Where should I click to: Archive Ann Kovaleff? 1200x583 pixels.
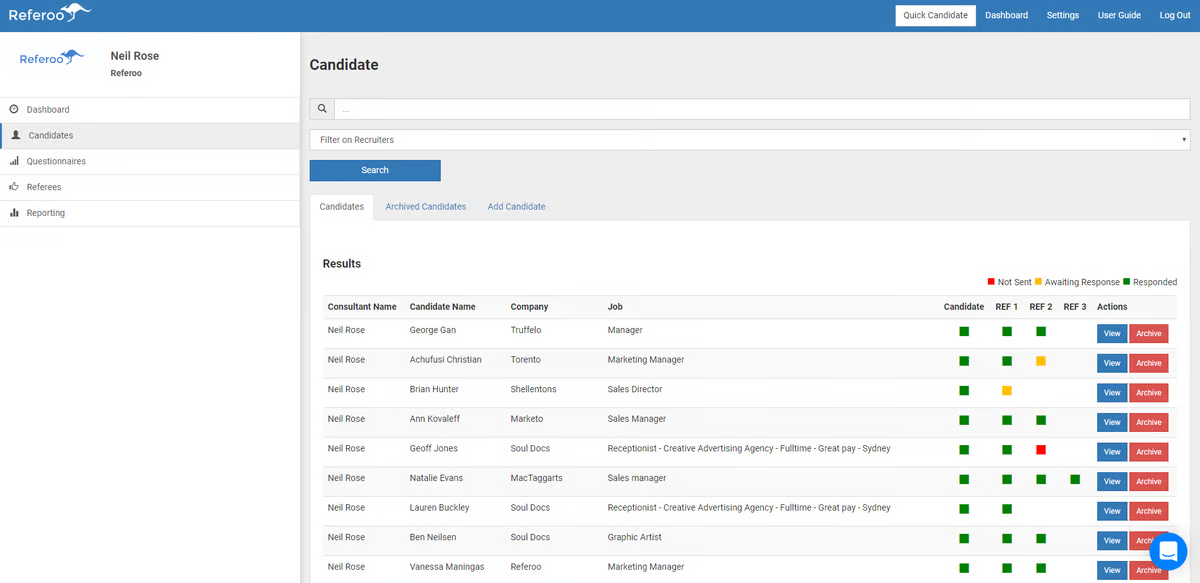(x=1149, y=422)
